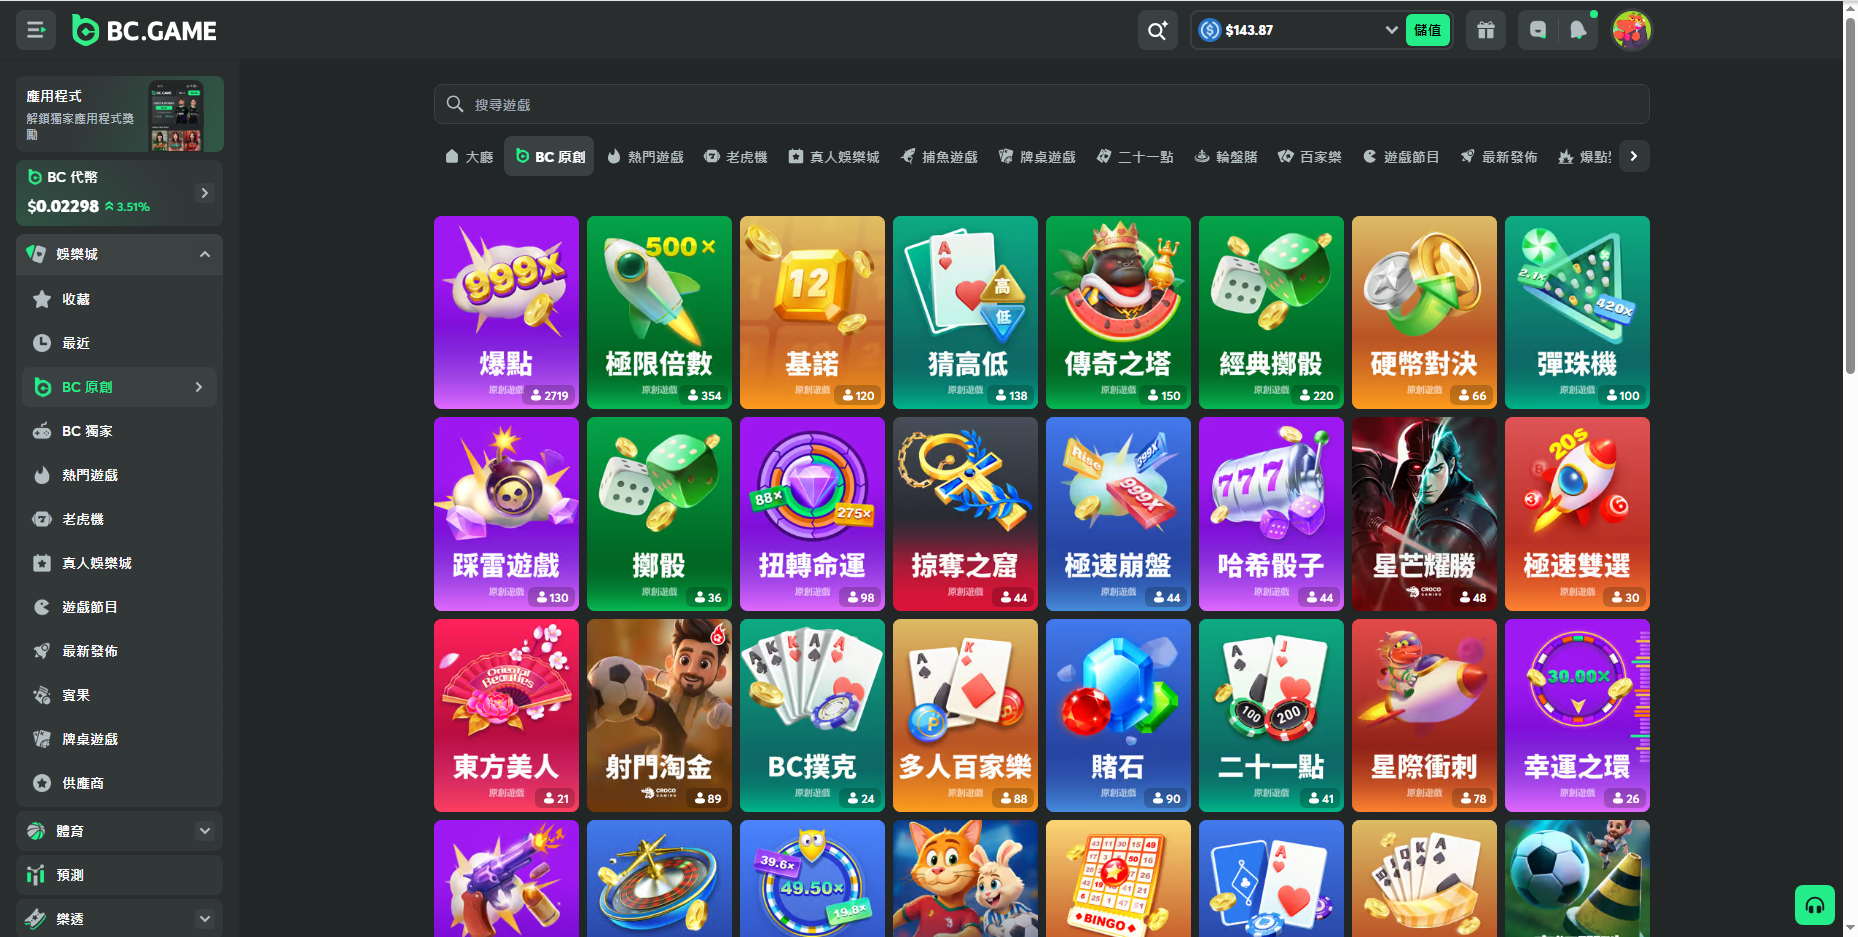Select the 二十一點 tab
This screenshot has height=937, width=1858.
tap(1135, 156)
